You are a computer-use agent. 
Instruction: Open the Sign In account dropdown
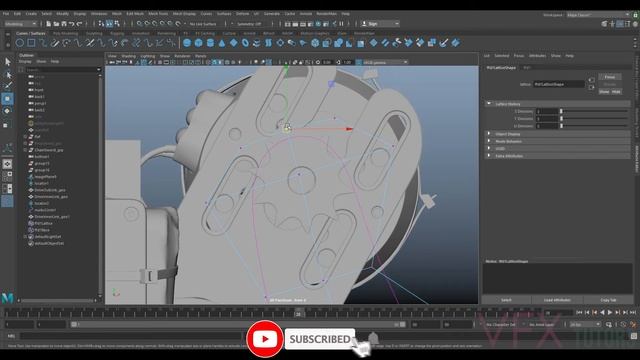point(380,24)
